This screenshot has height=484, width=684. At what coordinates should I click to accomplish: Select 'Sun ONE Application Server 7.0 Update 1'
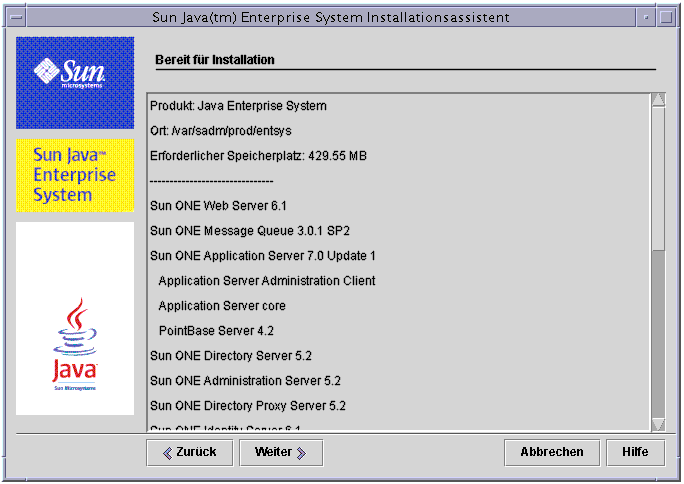tap(263, 256)
